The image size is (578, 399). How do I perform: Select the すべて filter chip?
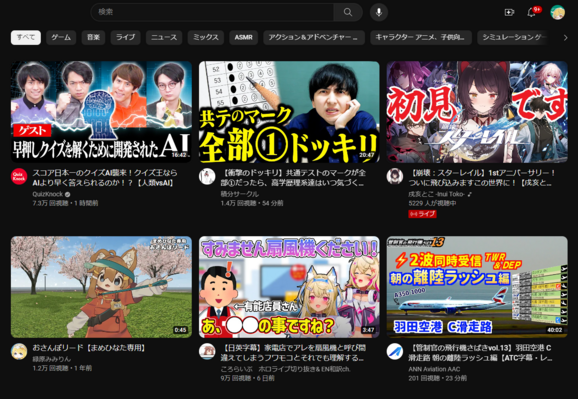coord(26,37)
